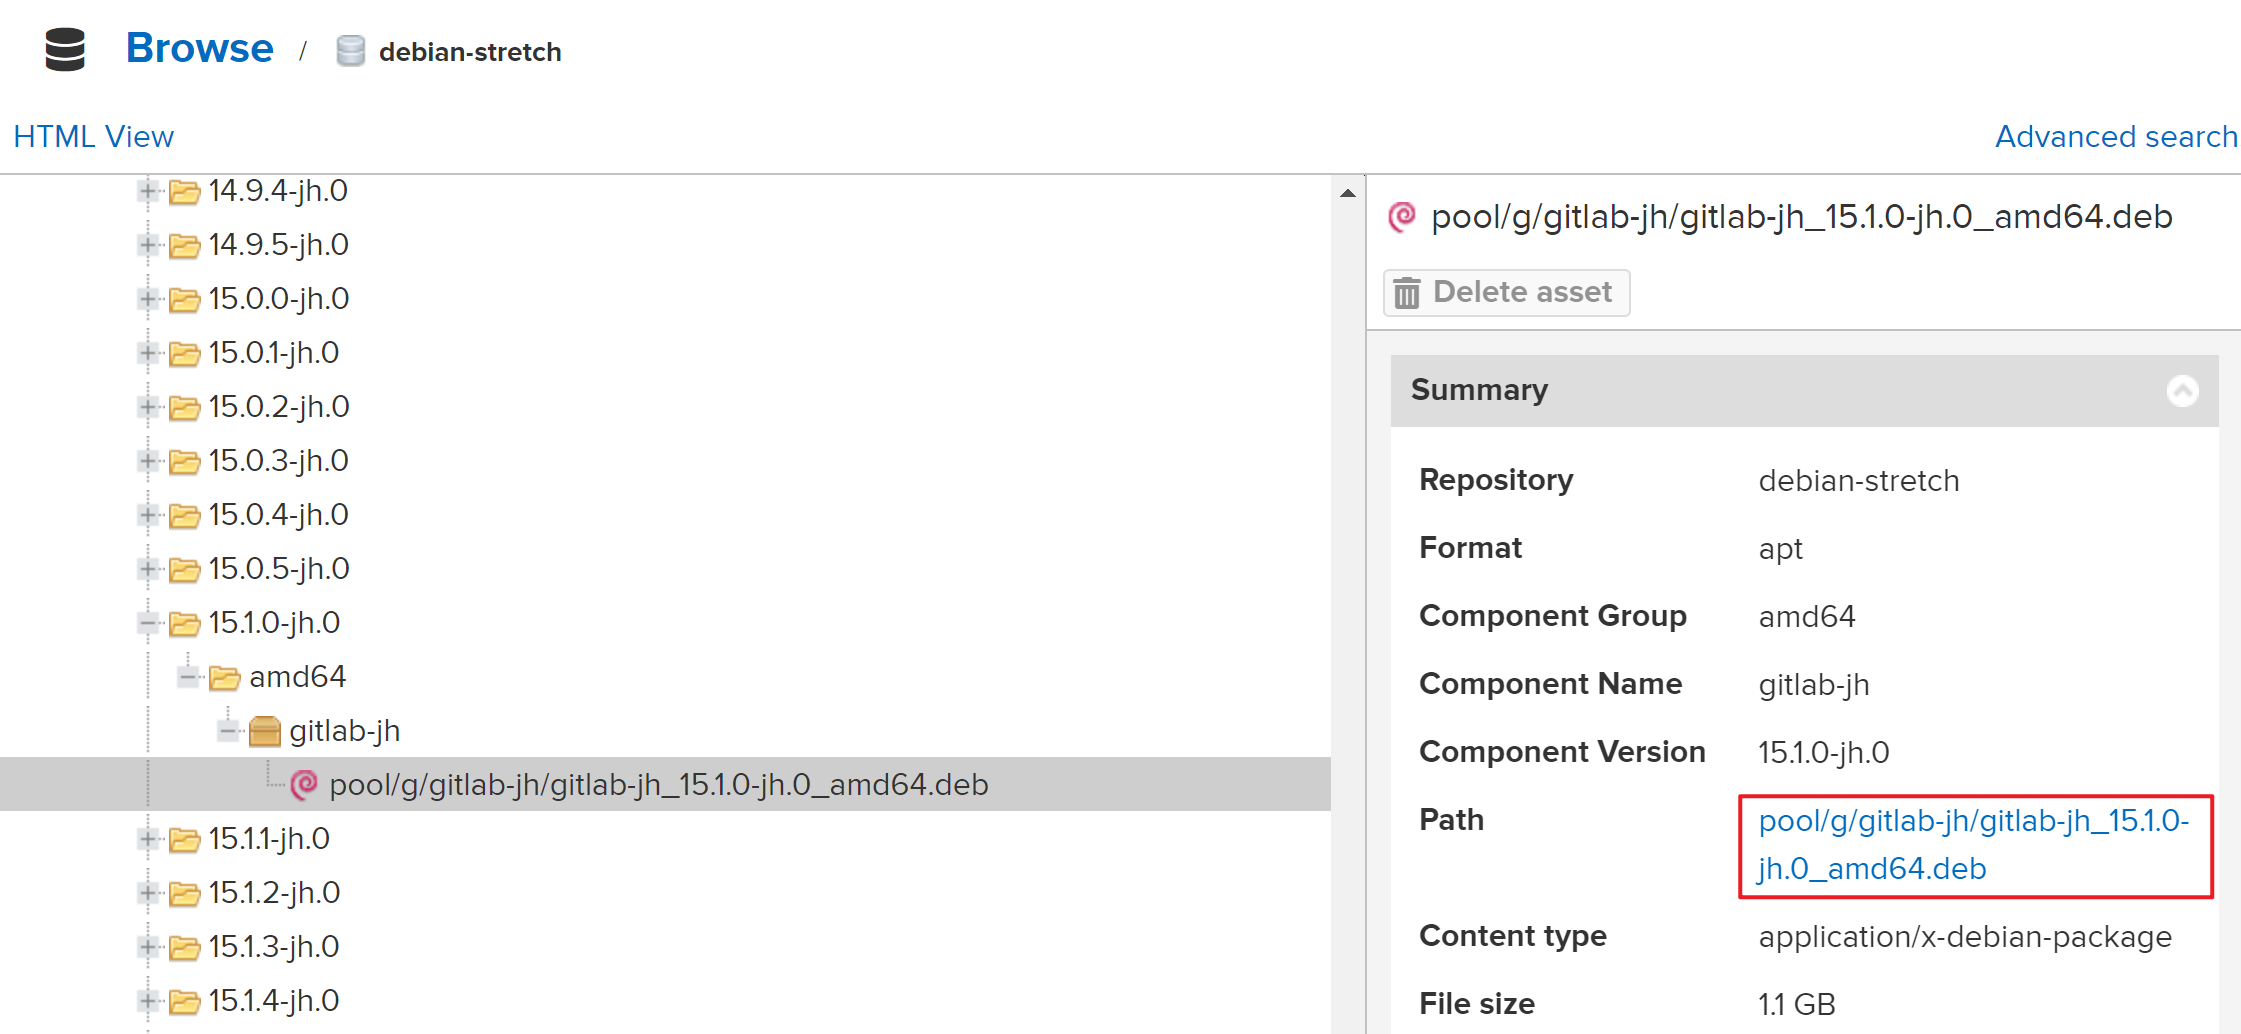The image size is (2241, 1034).
Task: Open the amd64 folder icon
Action: [225, 676]
